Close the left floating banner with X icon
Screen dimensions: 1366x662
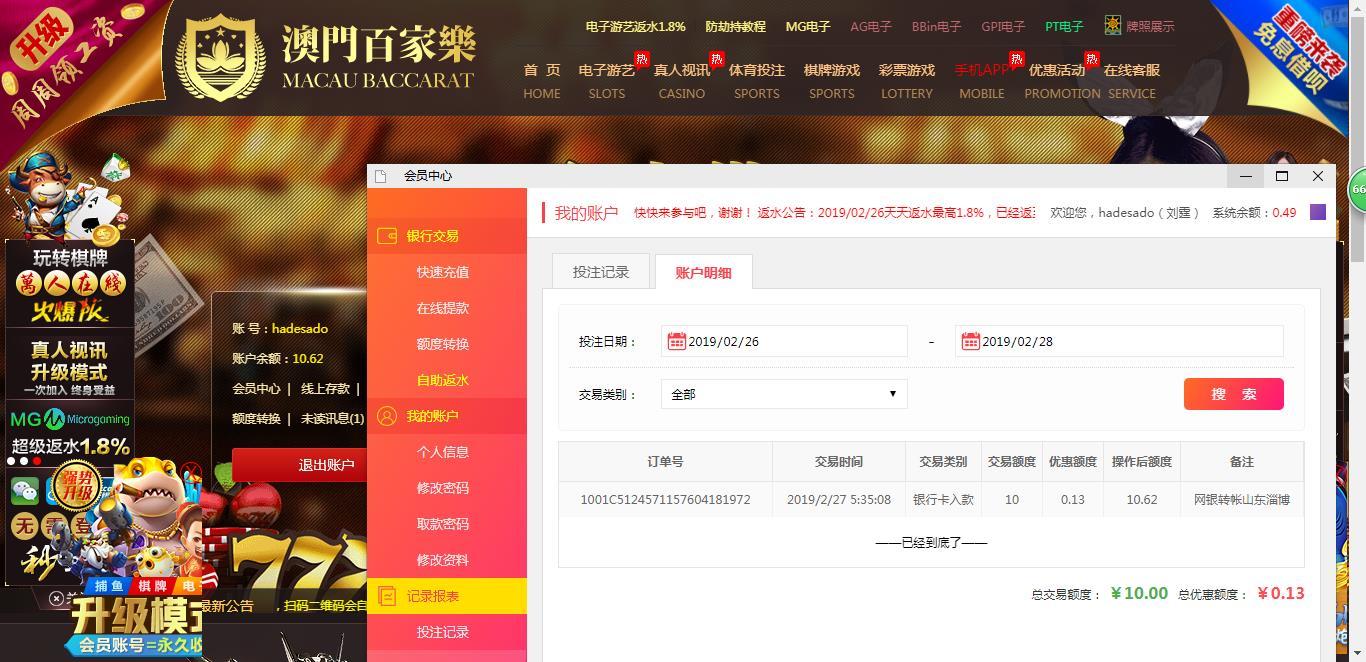(x=56, y=598)
